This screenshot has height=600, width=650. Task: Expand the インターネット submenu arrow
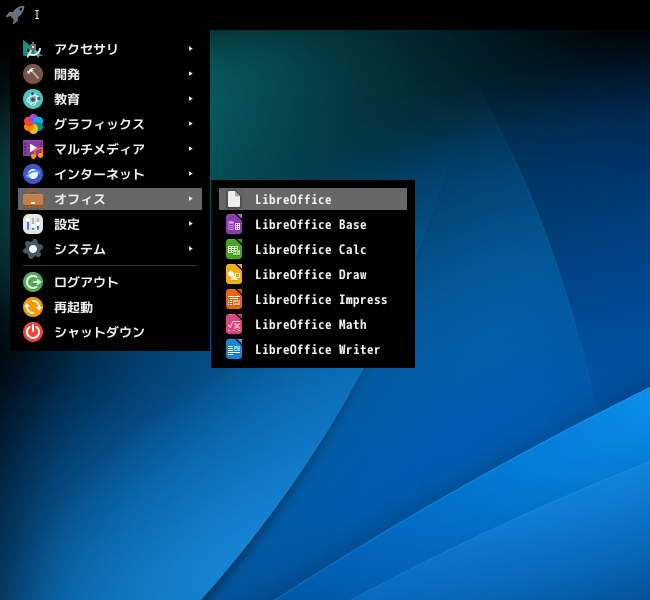click(x=191, y=174)
